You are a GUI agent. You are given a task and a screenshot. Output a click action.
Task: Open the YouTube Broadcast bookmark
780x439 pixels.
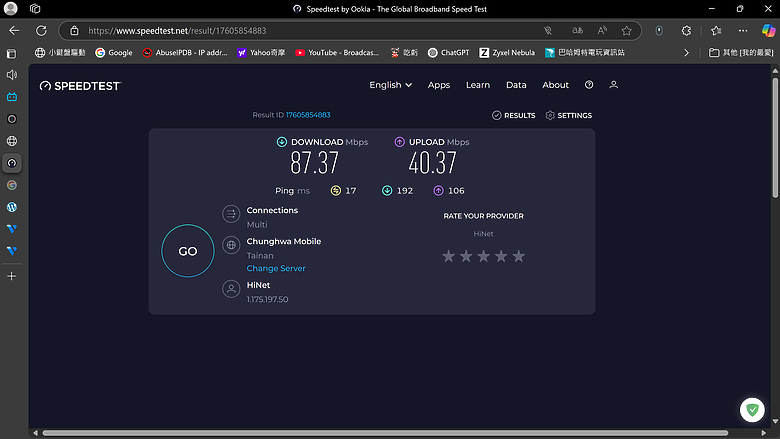[x=337, y=53]
